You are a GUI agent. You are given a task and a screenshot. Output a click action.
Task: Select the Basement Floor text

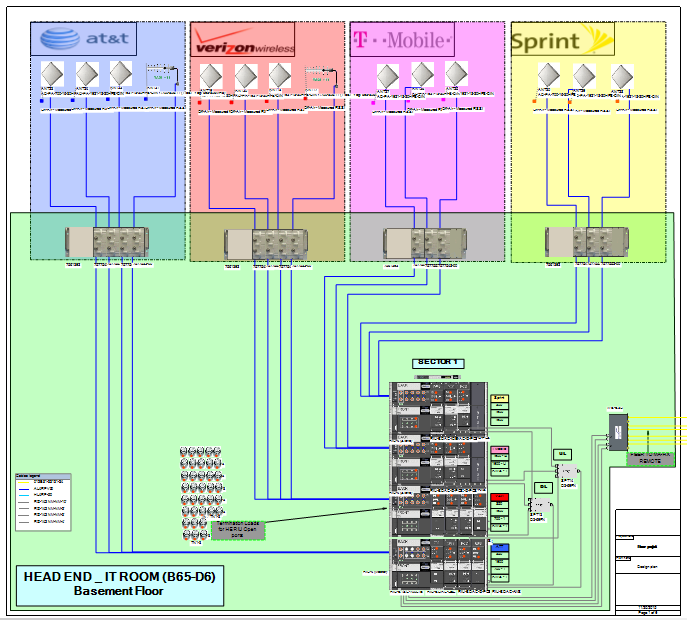click(x=119, y=591)
